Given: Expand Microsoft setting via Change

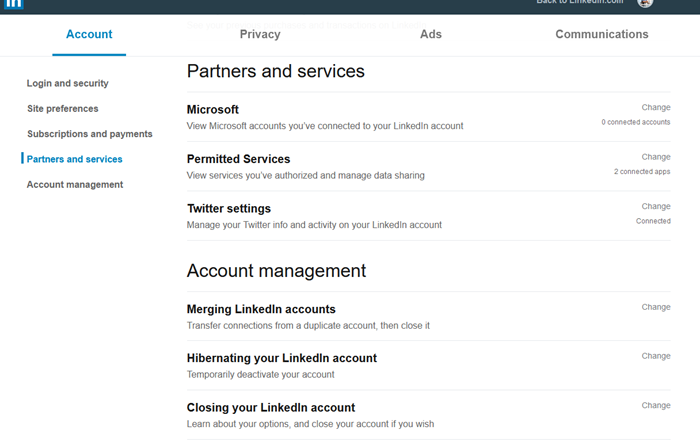Looking at the screenshot, I should [x=656, y=107].
